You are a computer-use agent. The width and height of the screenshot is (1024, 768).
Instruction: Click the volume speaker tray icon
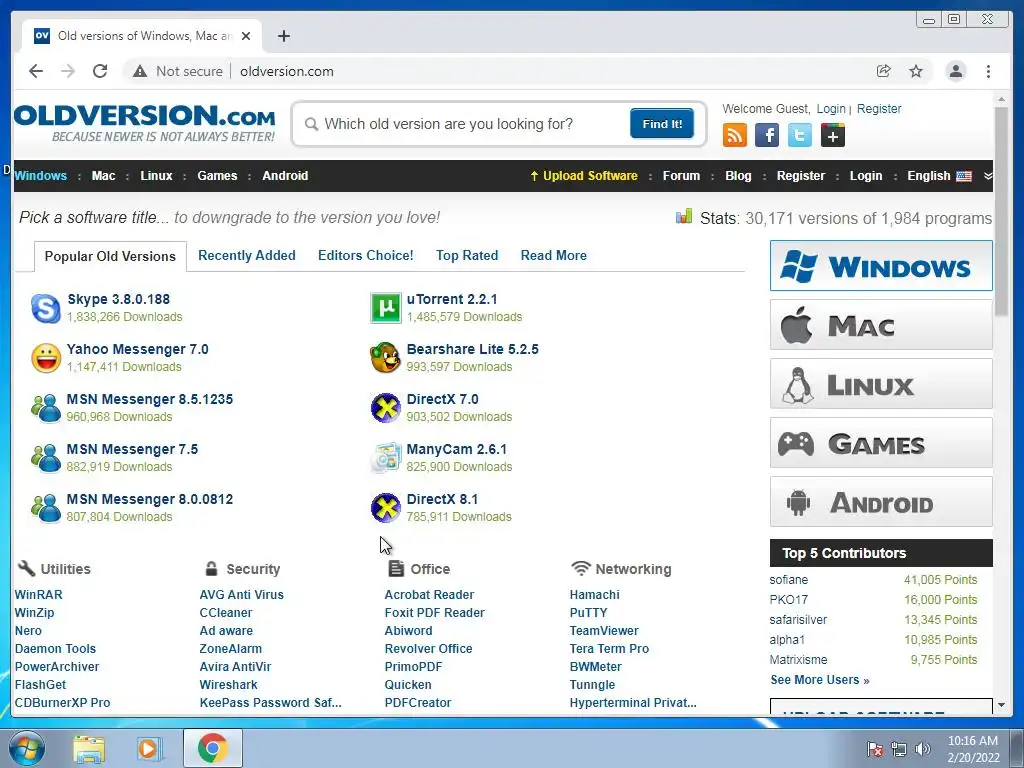pyautogui.click(x=923, y=749)
